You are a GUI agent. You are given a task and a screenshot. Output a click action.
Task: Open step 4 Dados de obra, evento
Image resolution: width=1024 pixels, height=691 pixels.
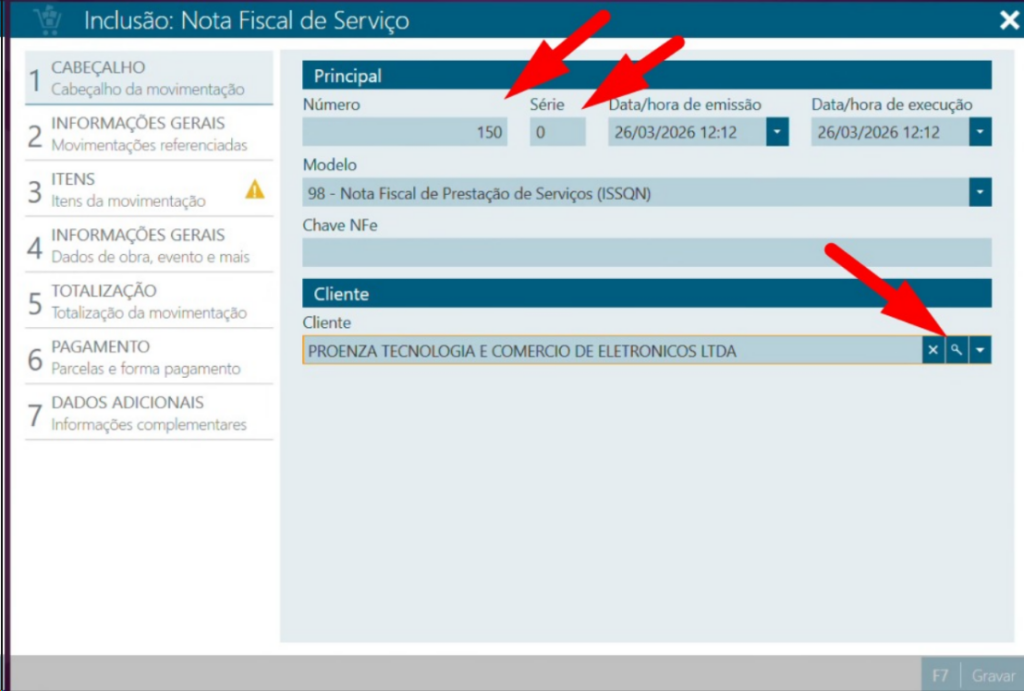pos(148,246)
